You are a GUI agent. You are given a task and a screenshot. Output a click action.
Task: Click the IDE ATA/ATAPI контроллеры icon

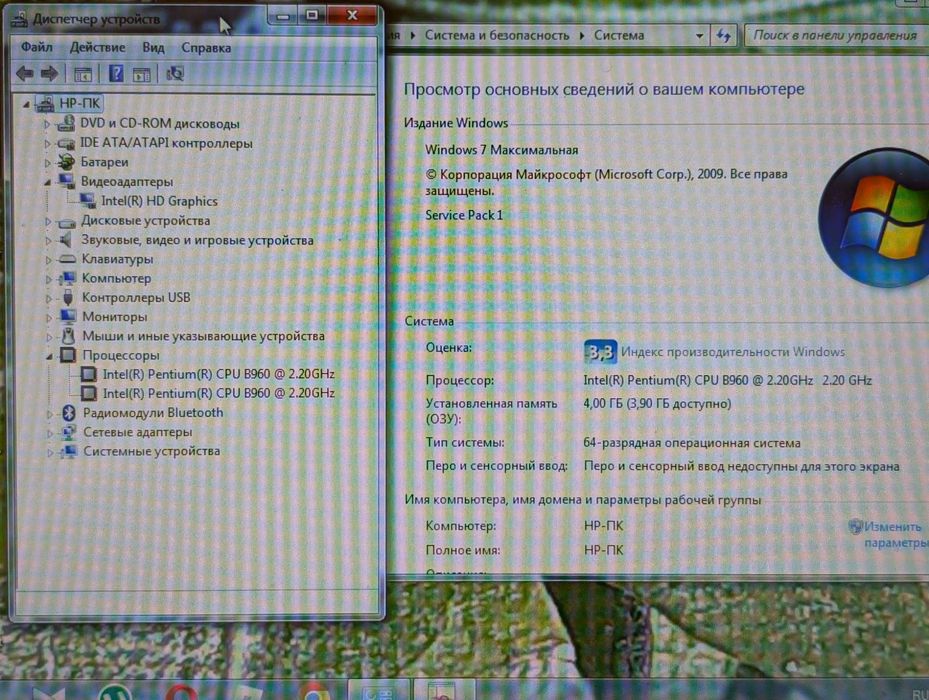pos(65,143)
